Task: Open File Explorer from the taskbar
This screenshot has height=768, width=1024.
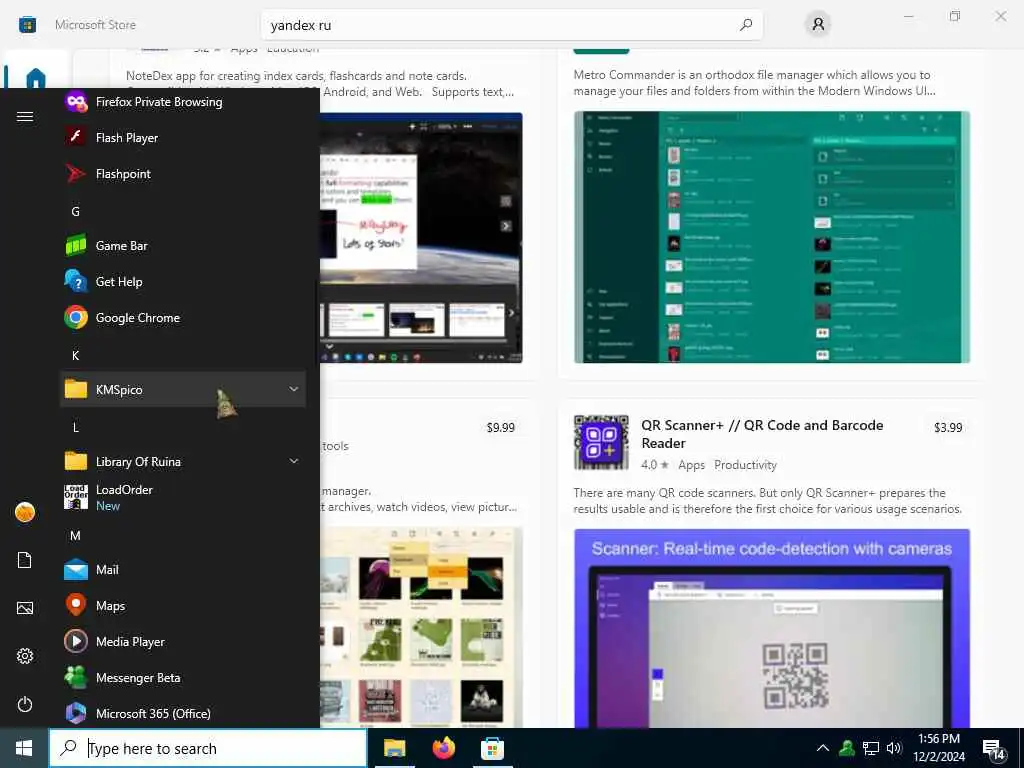Action: click(x=394, y=748)
